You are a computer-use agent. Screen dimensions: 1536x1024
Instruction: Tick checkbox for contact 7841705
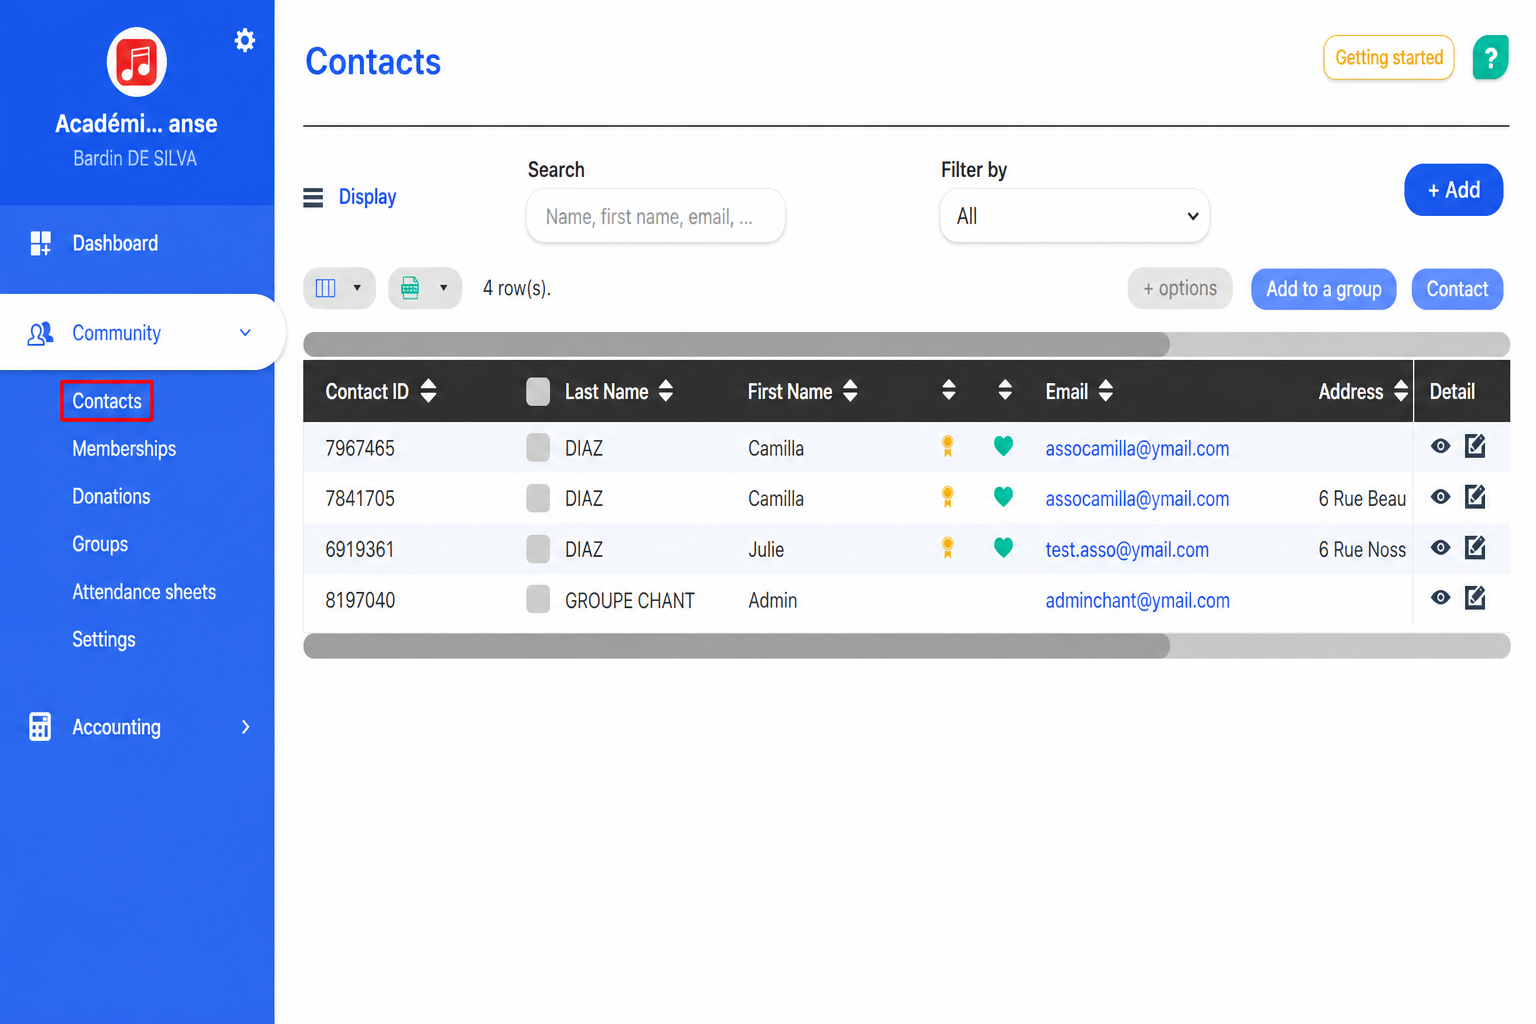point(538,498)
